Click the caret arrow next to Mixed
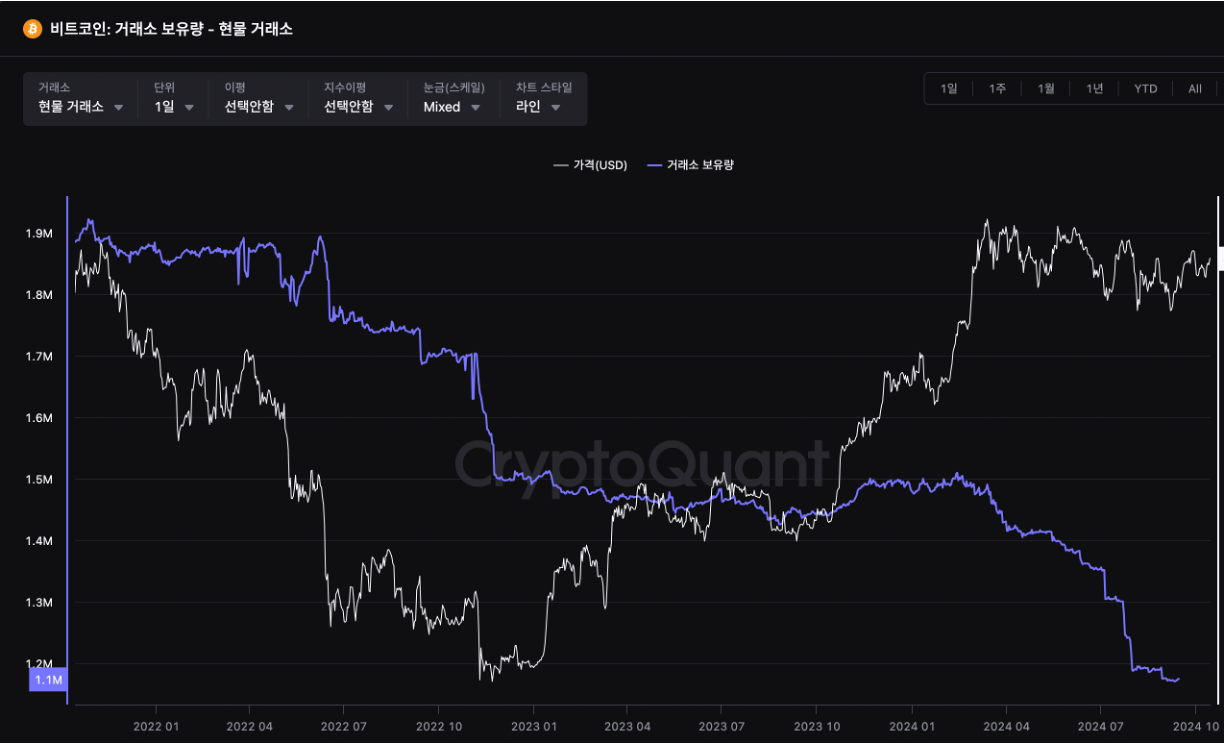The height and width of the screenshot is (744, 1224). [475, 108]
